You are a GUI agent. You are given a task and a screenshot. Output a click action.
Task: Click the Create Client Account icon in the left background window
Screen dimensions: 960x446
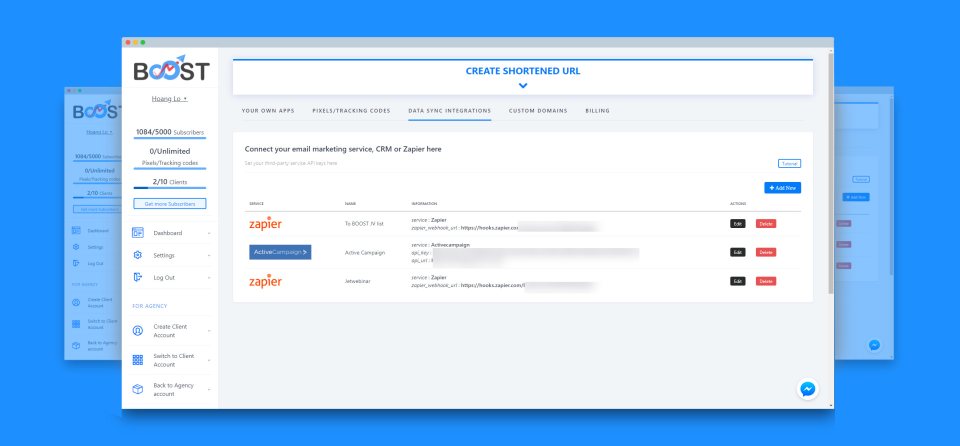click(76, 302)
